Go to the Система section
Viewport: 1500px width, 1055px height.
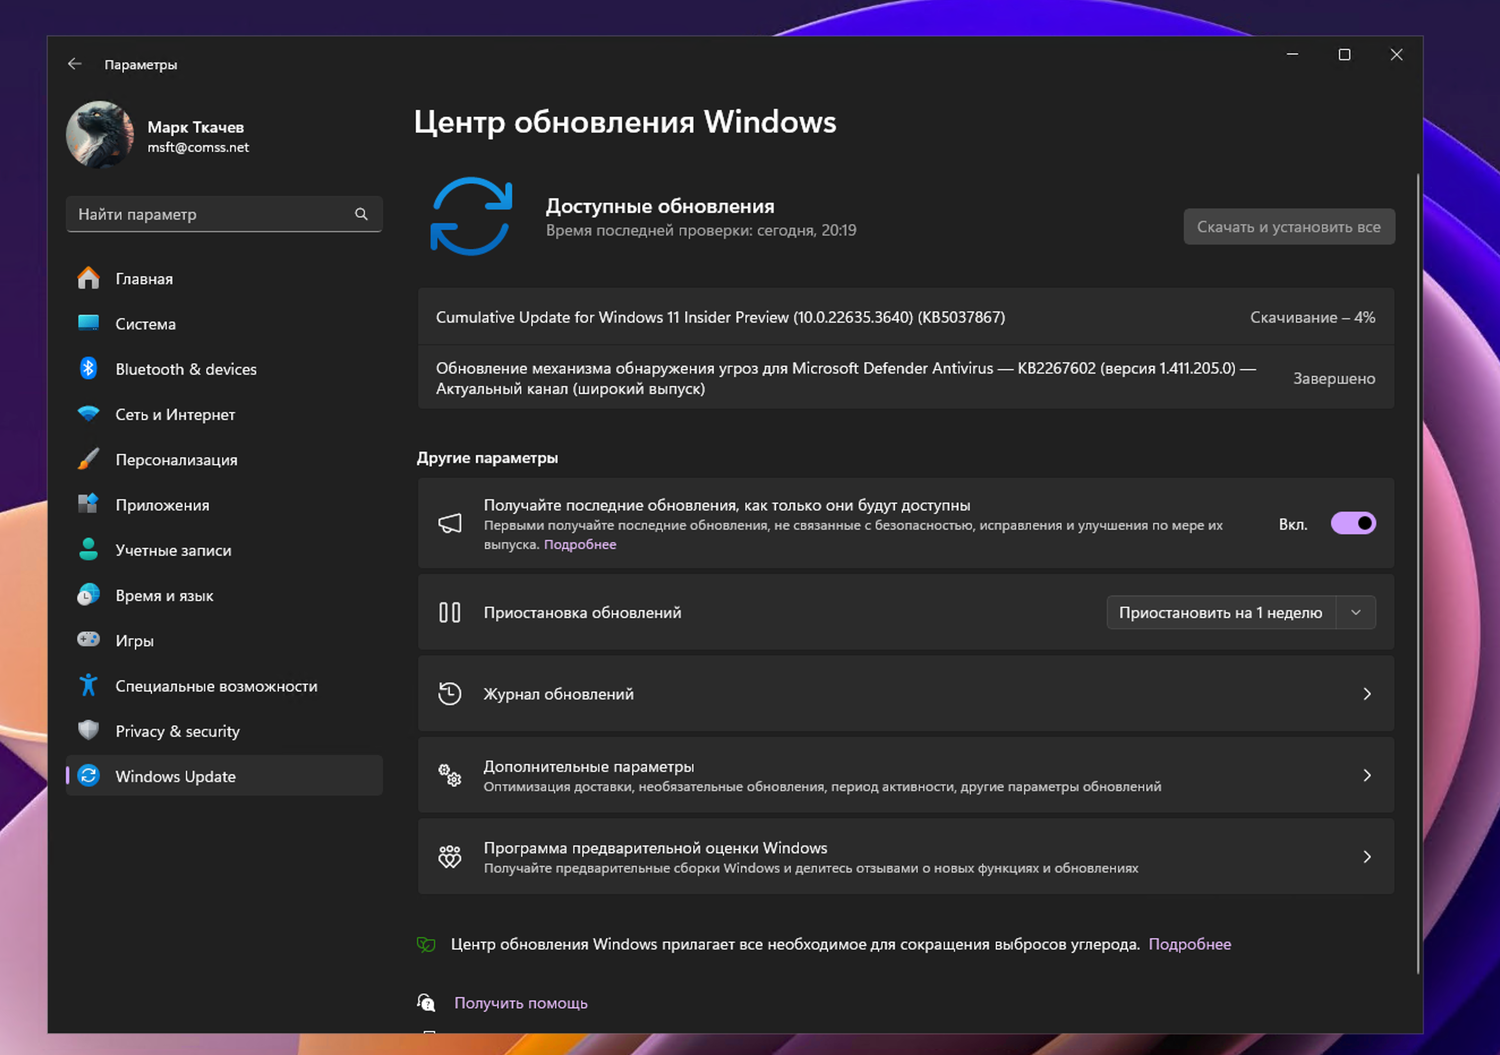pyautogui.click(x=224, y=323)
